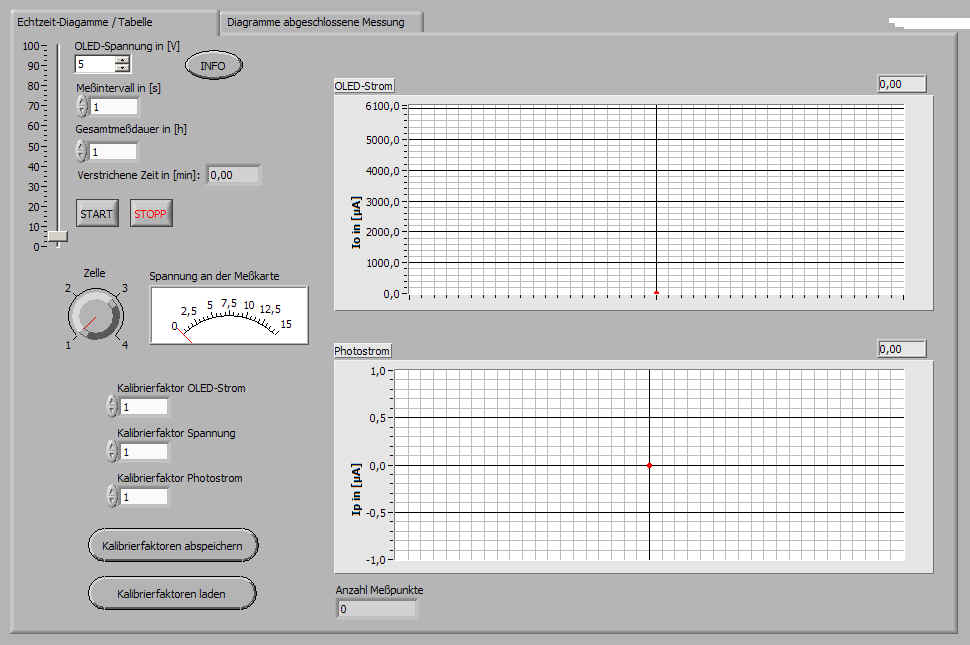Click the Kalibrierfaktor Photostrom stepper arrows
970x645 pixels.
click(111, 496)
